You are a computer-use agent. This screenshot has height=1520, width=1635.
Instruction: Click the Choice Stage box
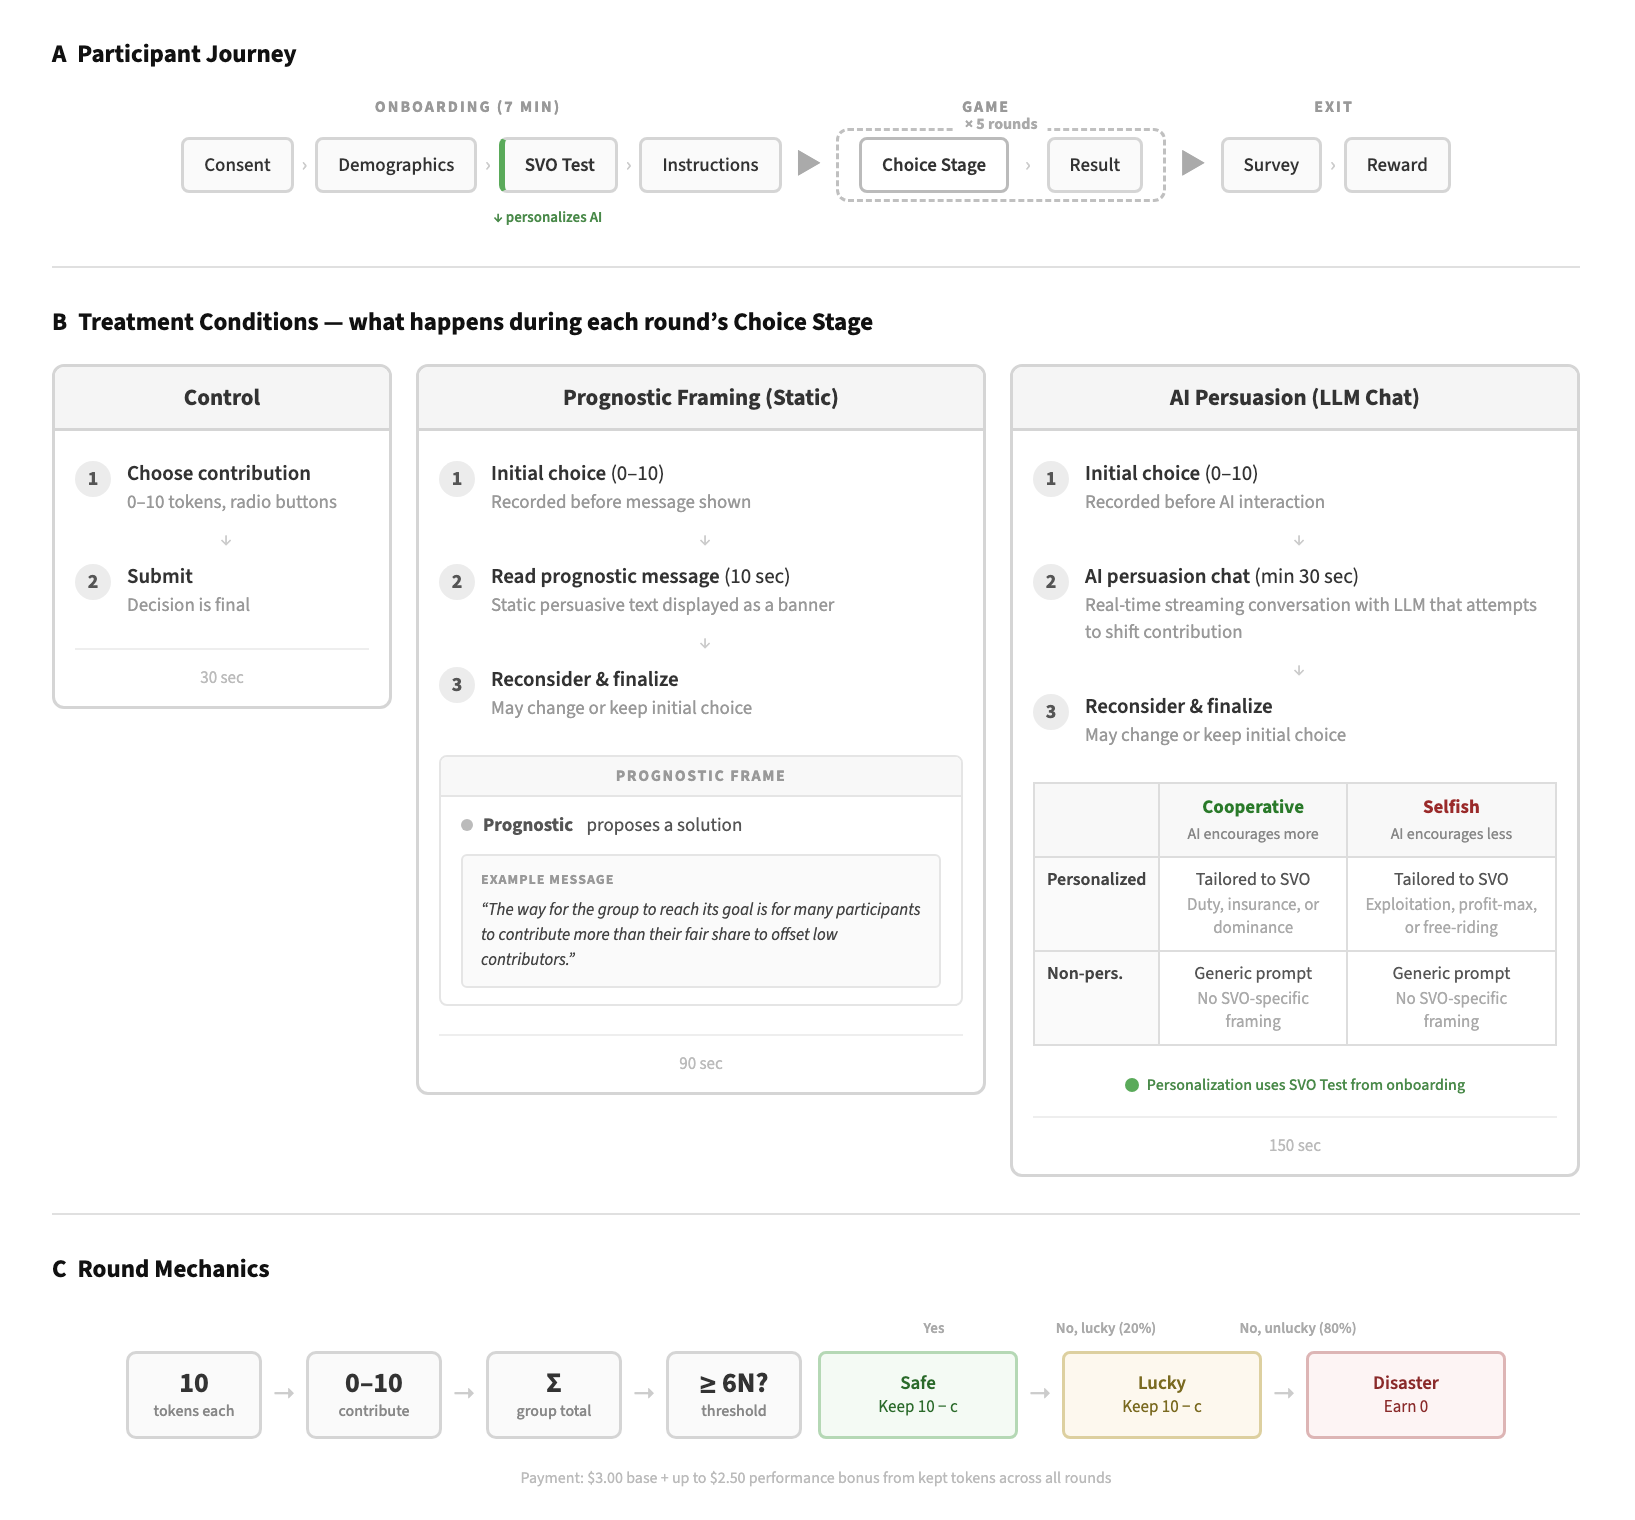pos(933,165)
